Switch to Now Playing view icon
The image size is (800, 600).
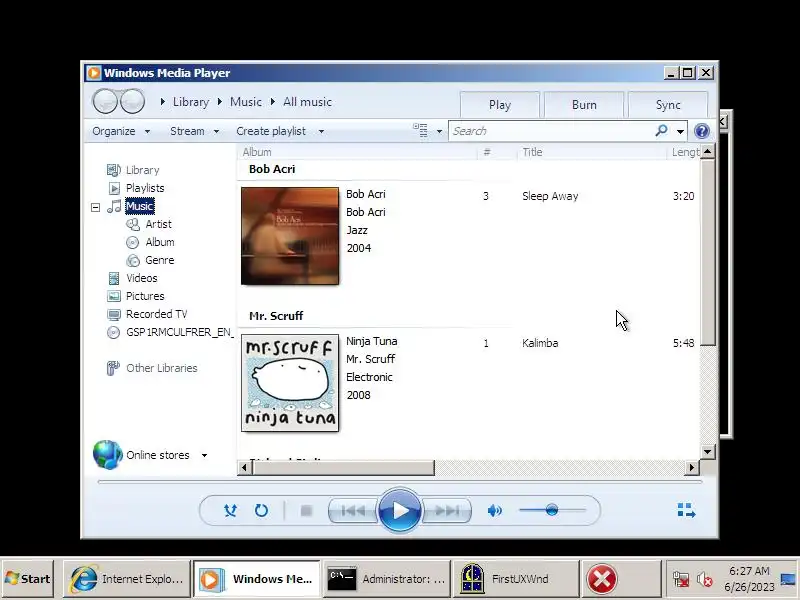click(686, 510)
